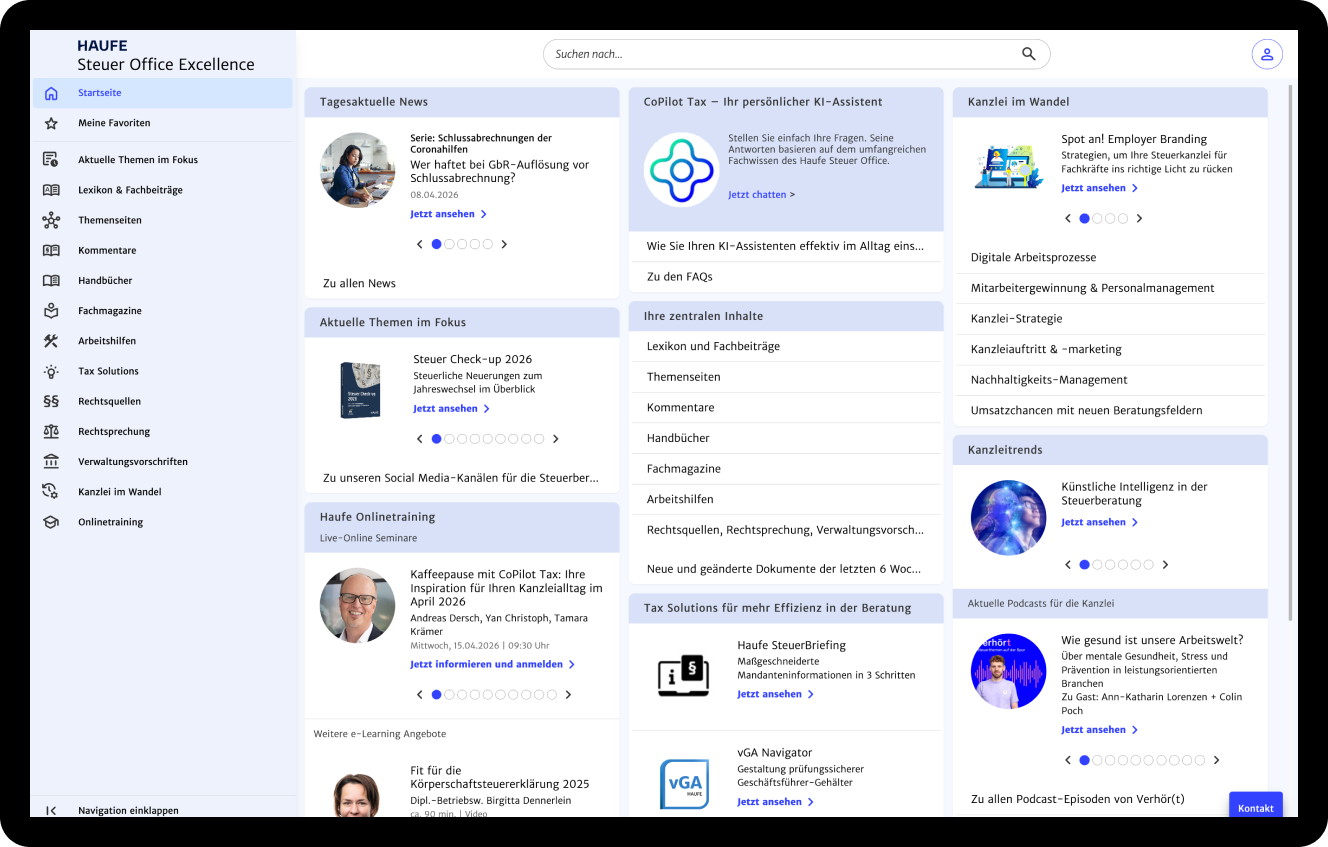Select second slide dot in Haufe Onlinetraining carousel
Viewport: 1328px width, 847px height.
tap(449, 695)
